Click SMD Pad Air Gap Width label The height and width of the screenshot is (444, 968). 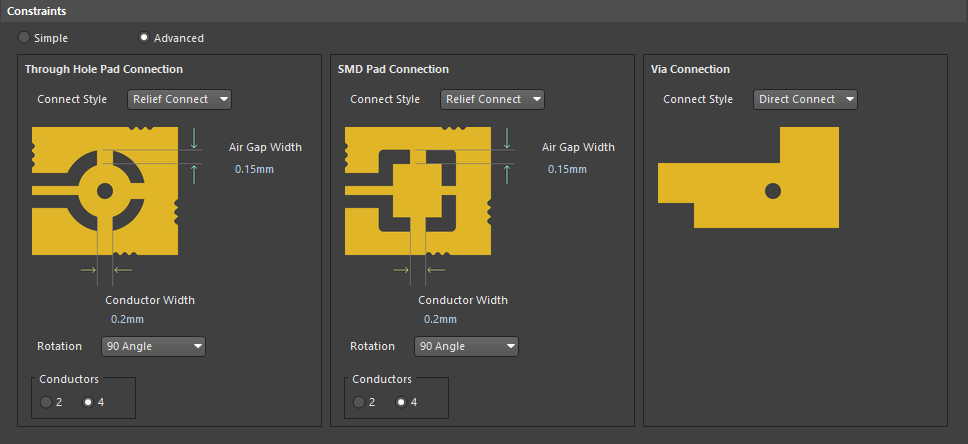(x=578, y=147)
